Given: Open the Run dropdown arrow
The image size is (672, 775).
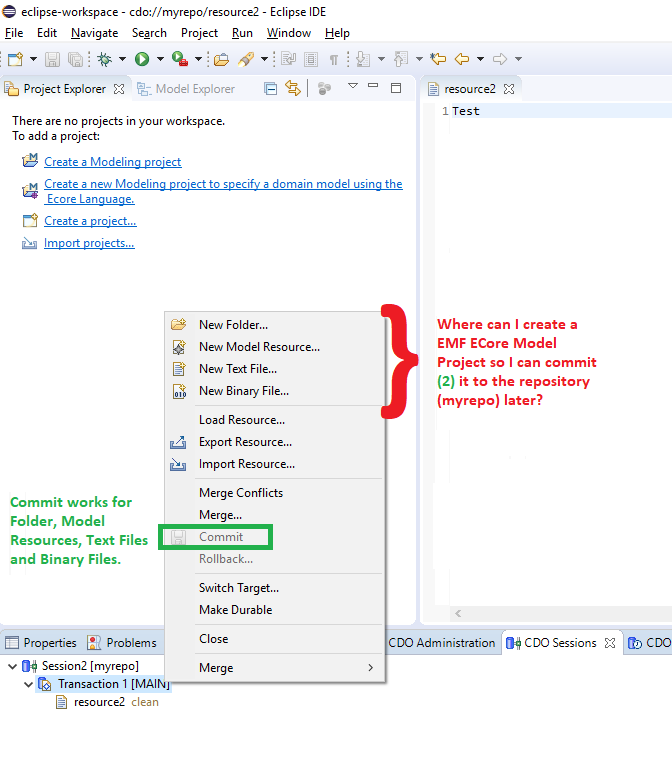Looking at the screenshot, I should coord(160,59).
